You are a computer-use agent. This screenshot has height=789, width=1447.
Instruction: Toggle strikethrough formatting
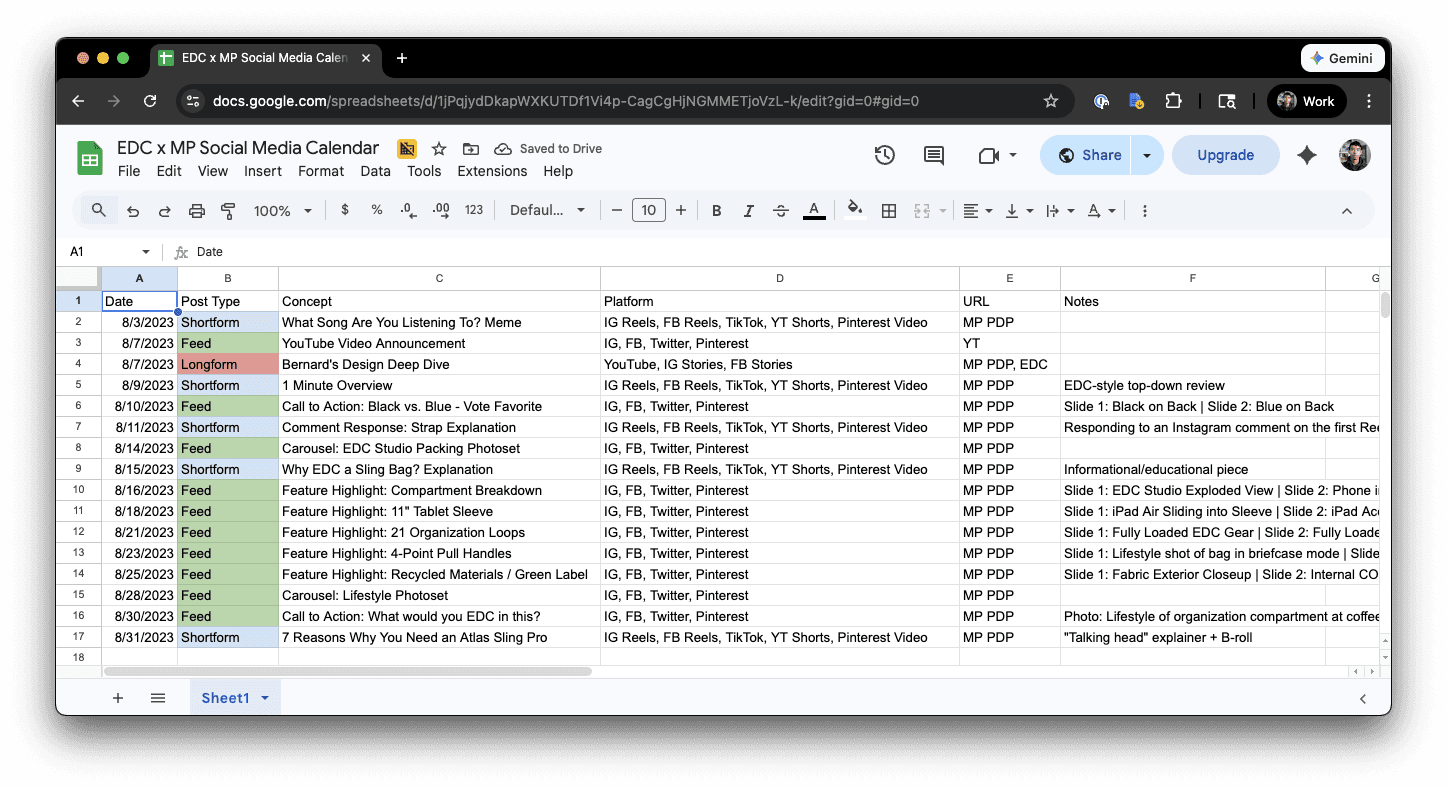(781, 210)
